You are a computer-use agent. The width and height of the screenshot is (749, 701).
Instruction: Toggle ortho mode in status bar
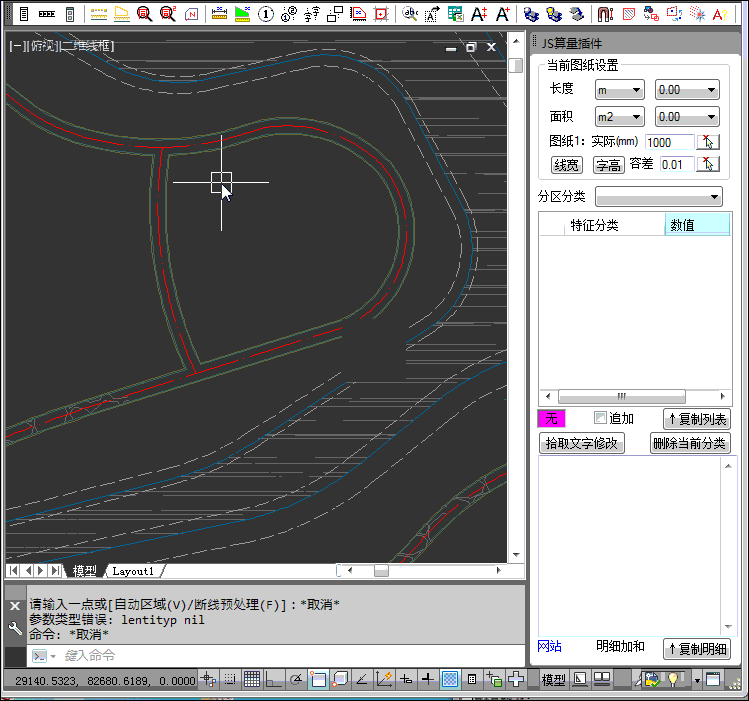pos(273,680)
